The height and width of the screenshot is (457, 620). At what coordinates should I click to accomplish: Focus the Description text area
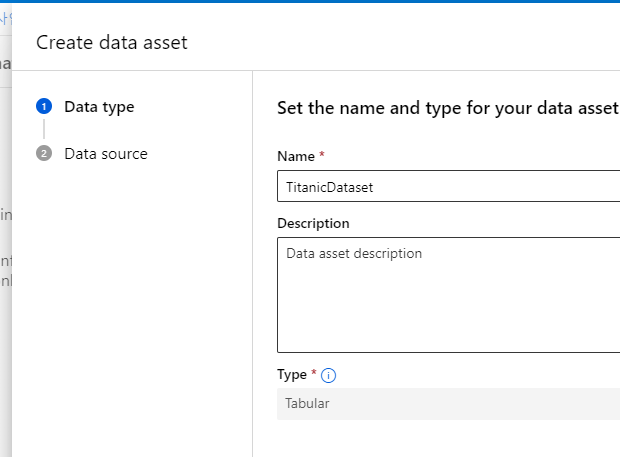click(x=448, y=295)
